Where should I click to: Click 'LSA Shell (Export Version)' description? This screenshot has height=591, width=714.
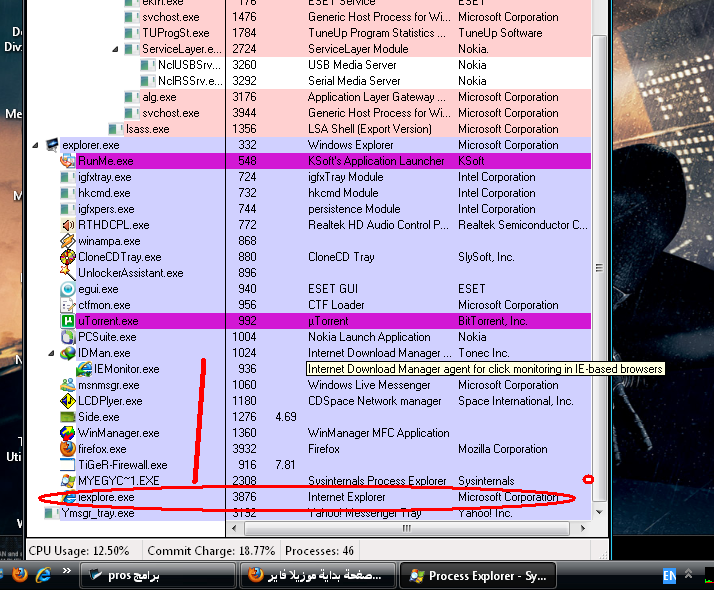coord(370,129)
